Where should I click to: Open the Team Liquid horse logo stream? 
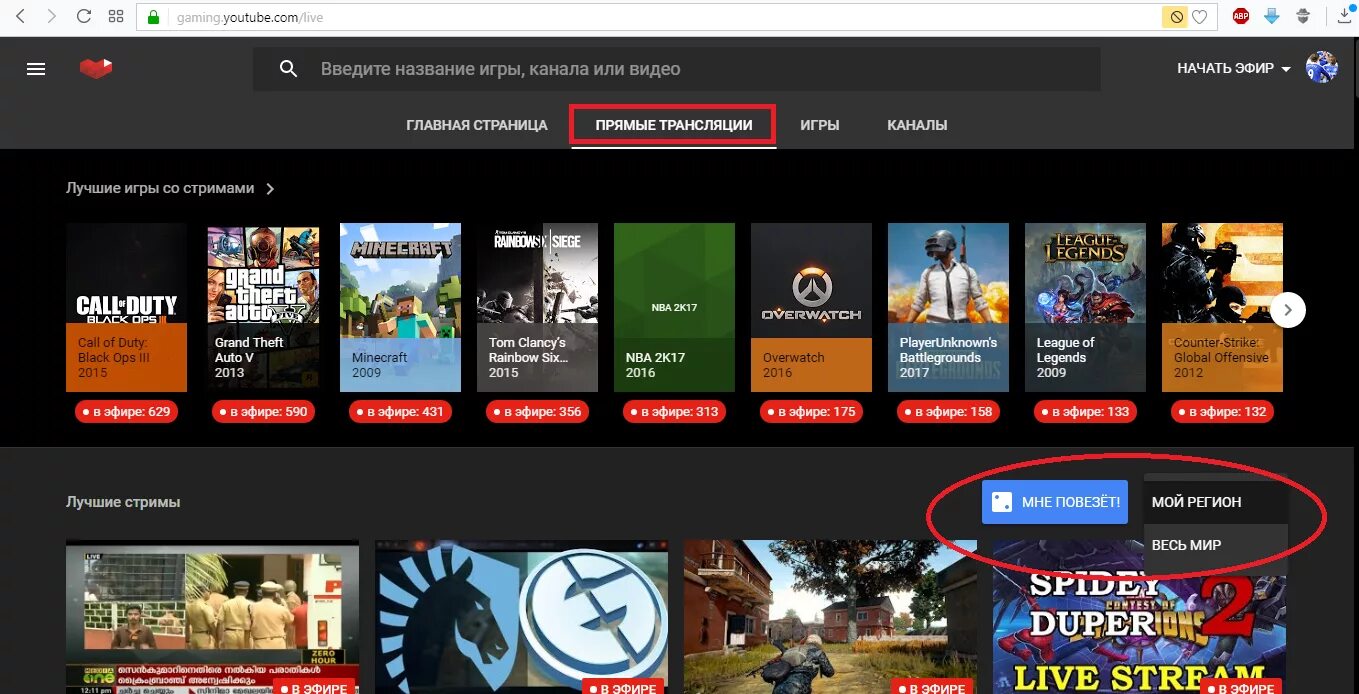521,617
